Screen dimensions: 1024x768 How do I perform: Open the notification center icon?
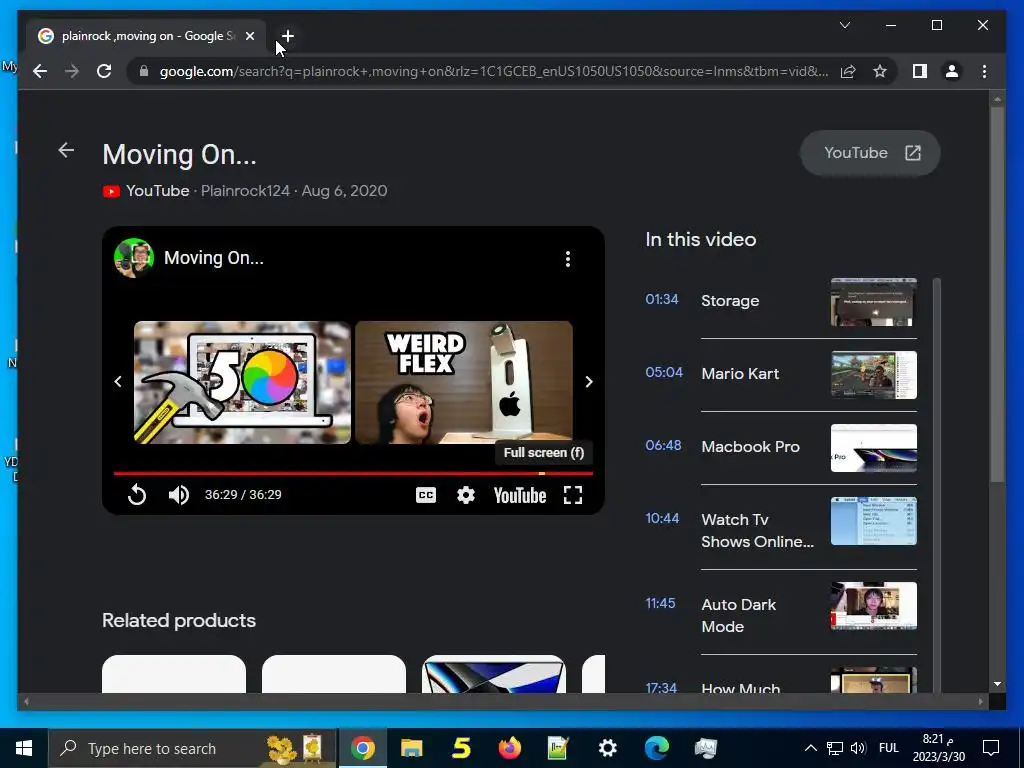991,748
